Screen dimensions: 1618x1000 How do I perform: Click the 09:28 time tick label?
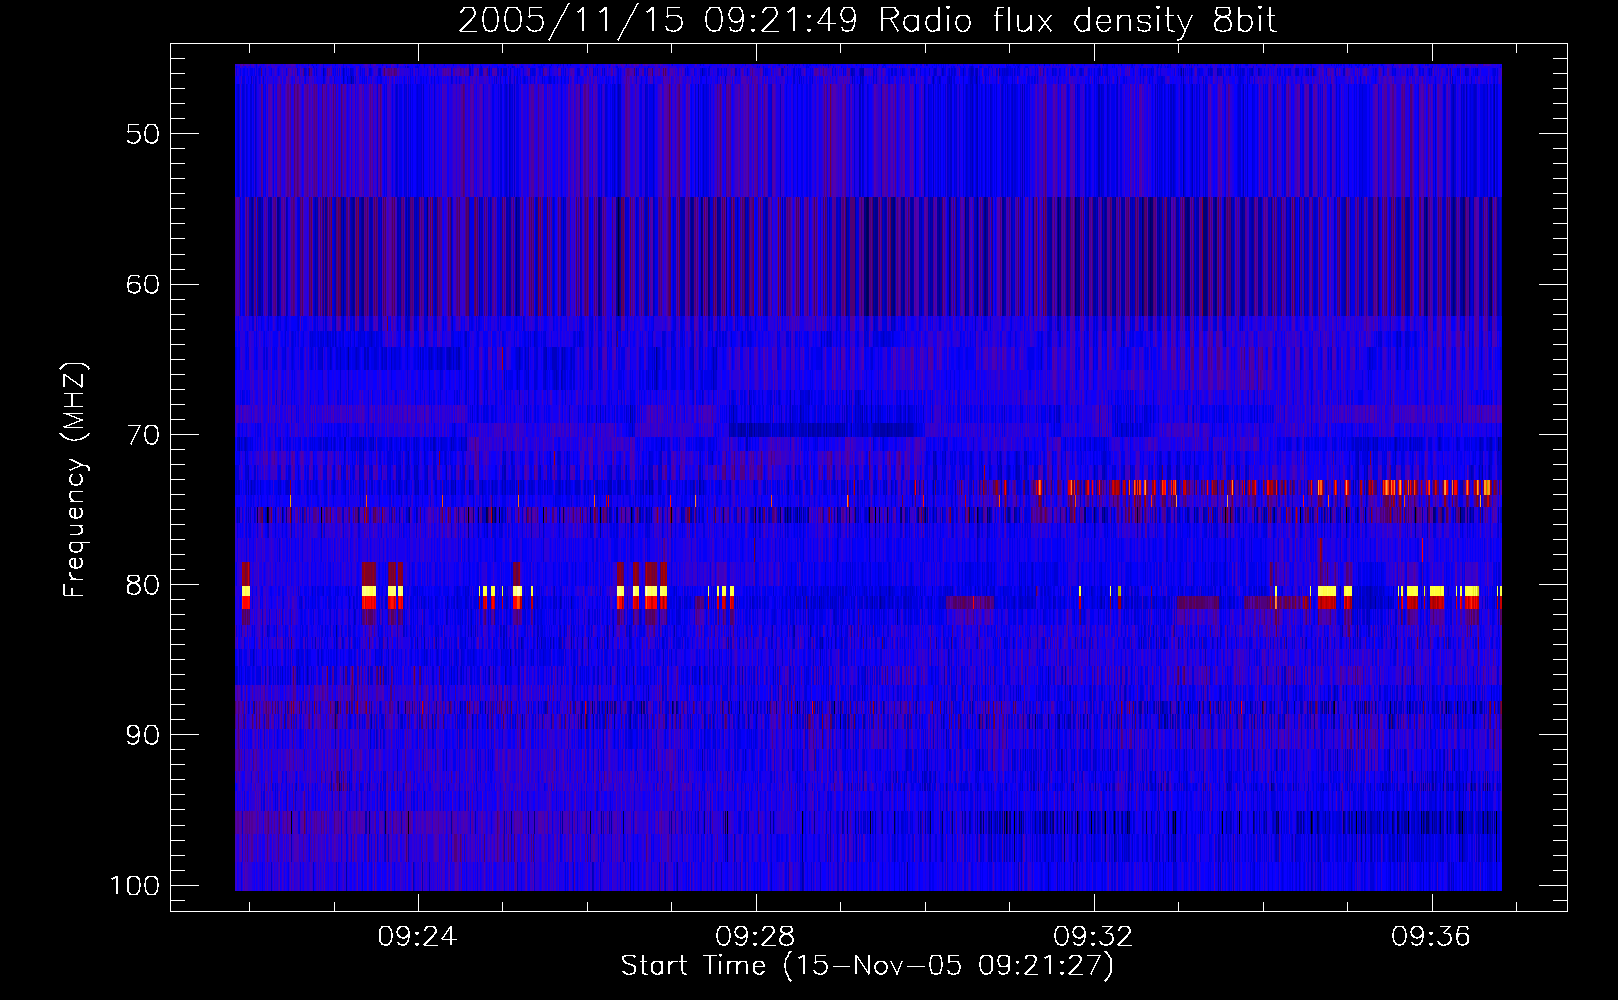pos(755,937)
